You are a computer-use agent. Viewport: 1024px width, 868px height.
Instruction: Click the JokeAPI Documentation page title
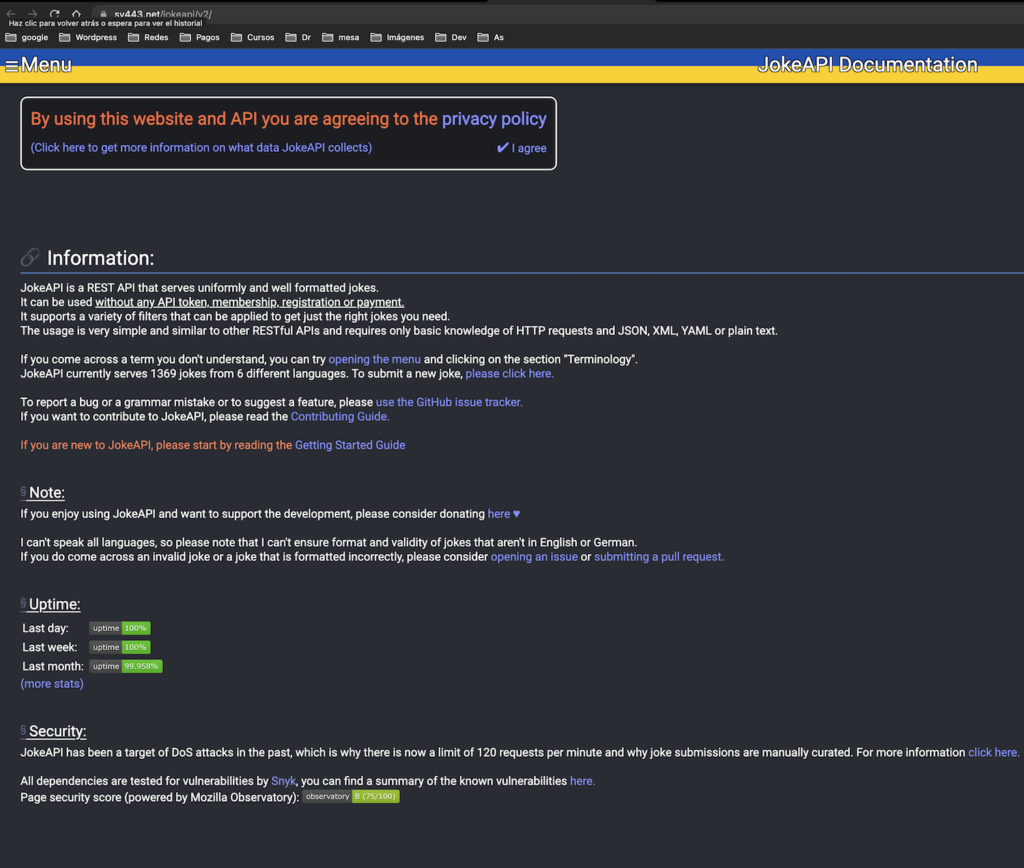pyautogui.click(x=867, y=65)
